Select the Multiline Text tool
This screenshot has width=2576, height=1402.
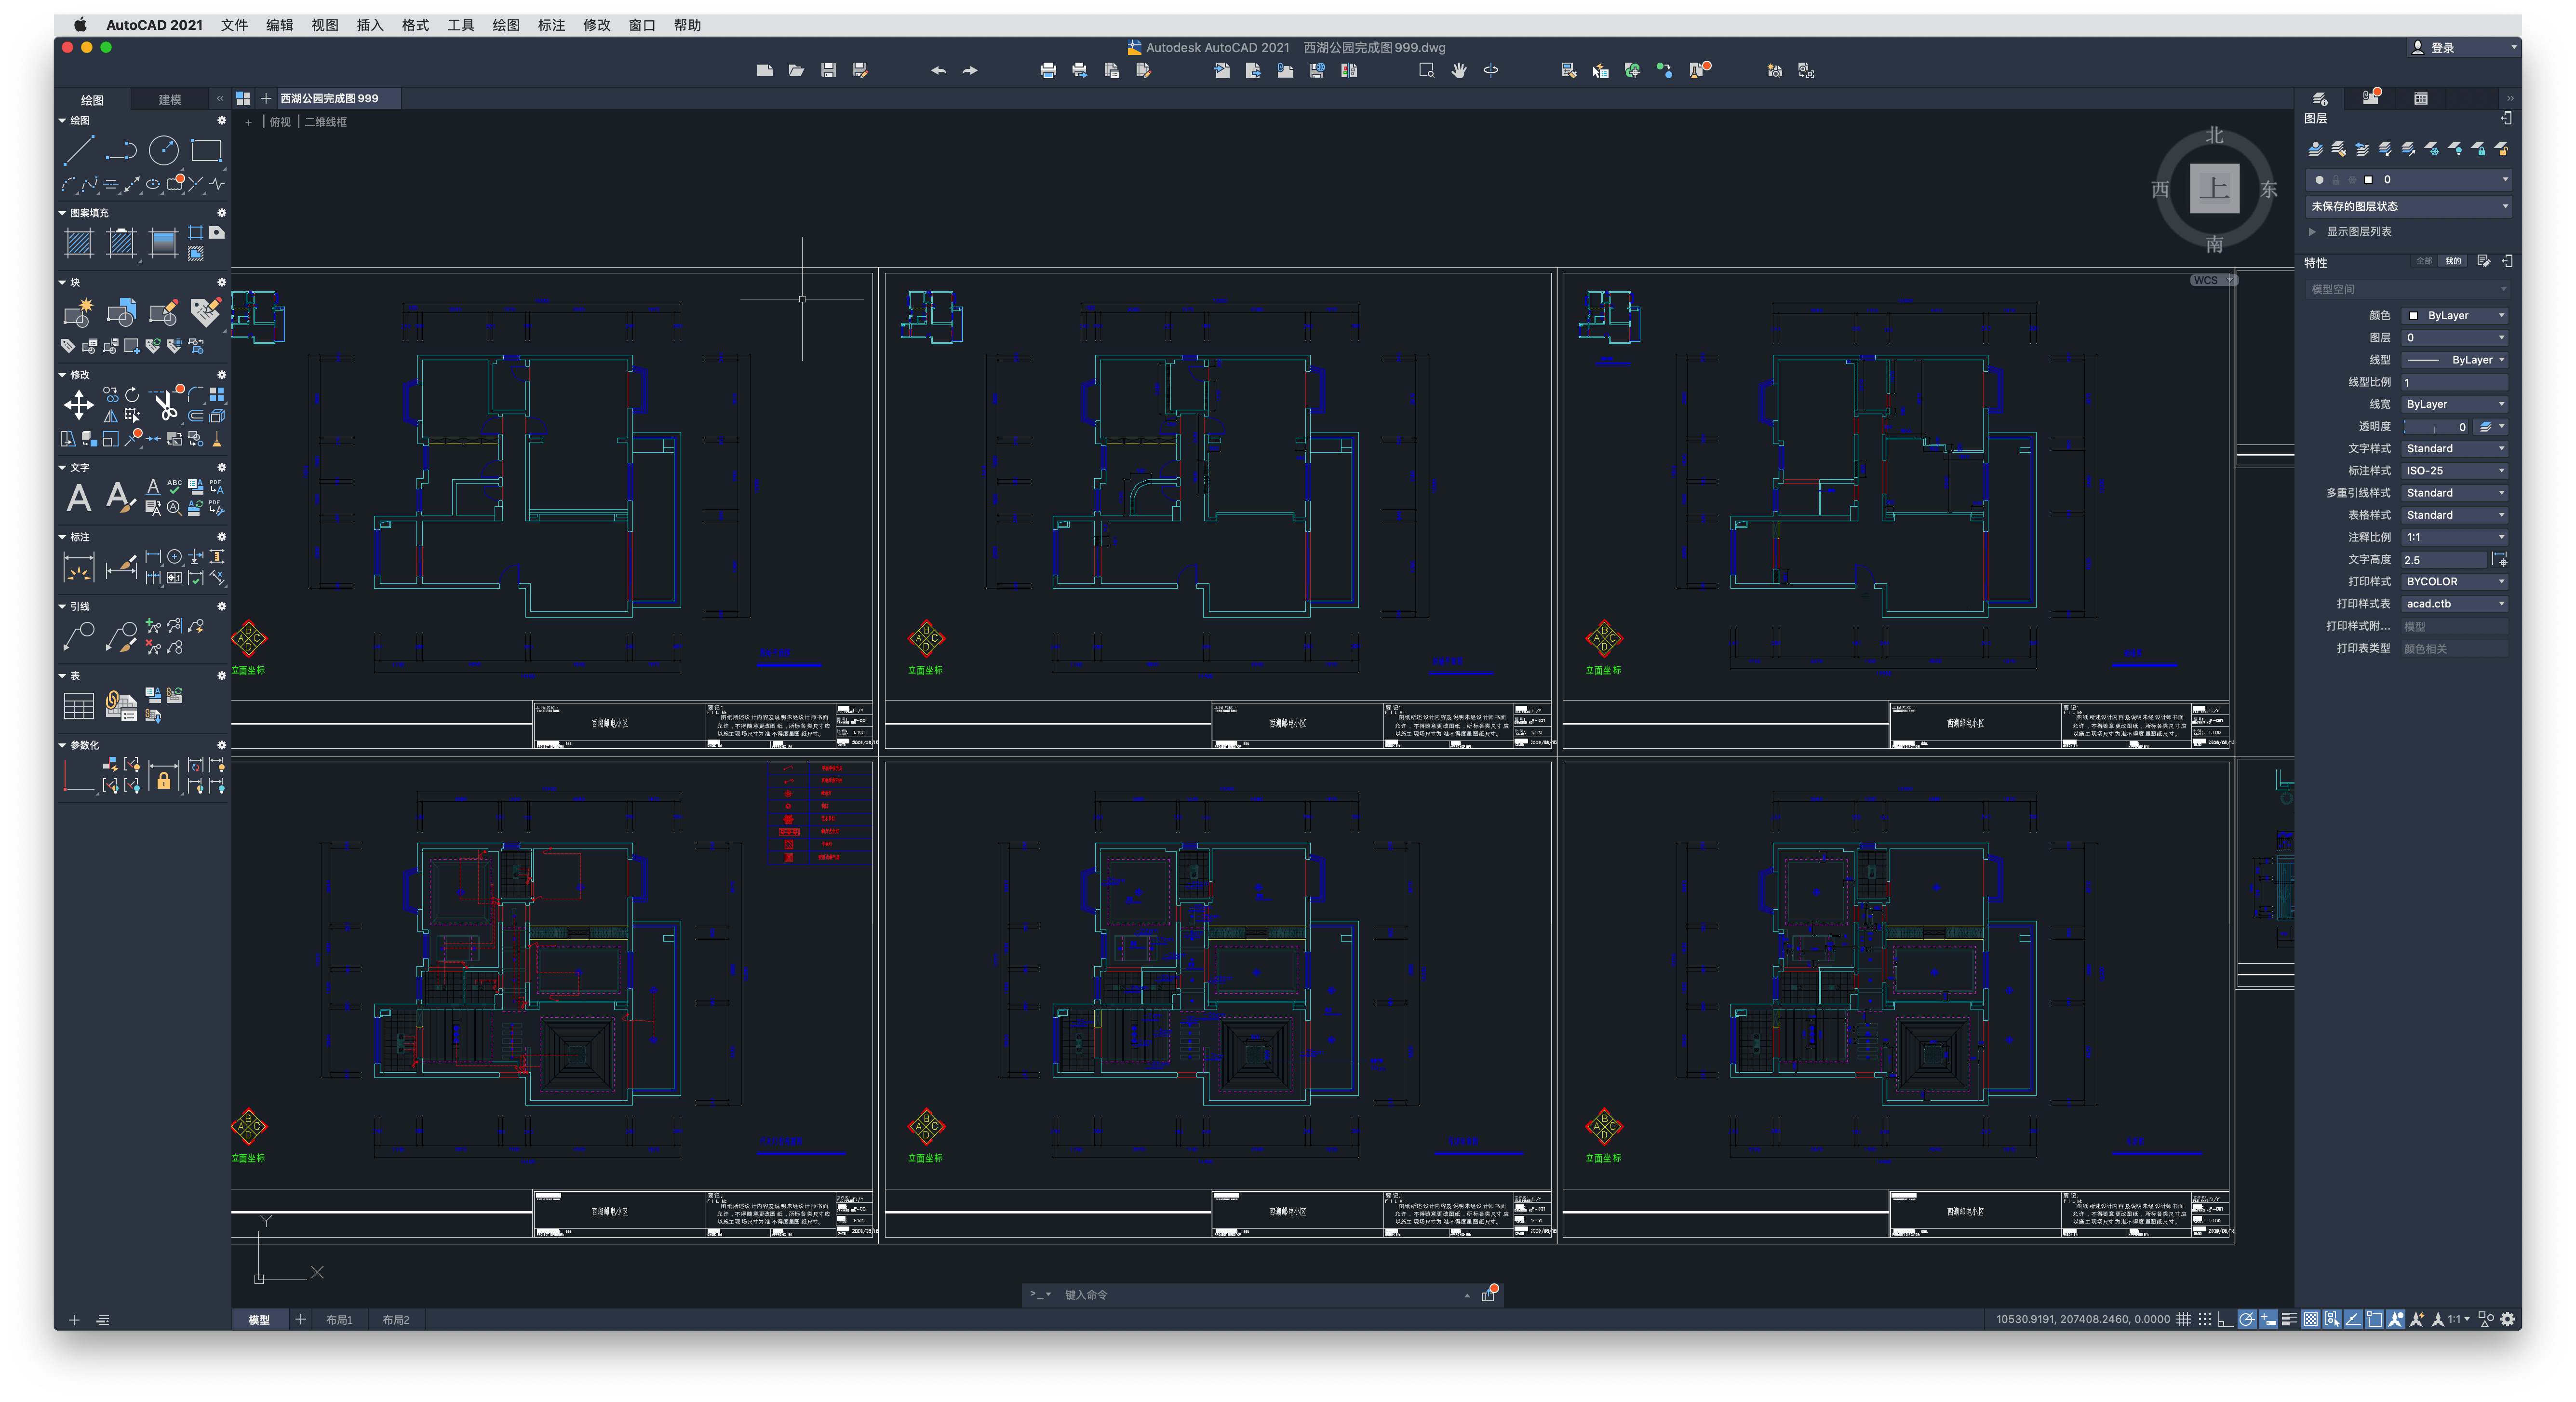click(x=78, y=497)
